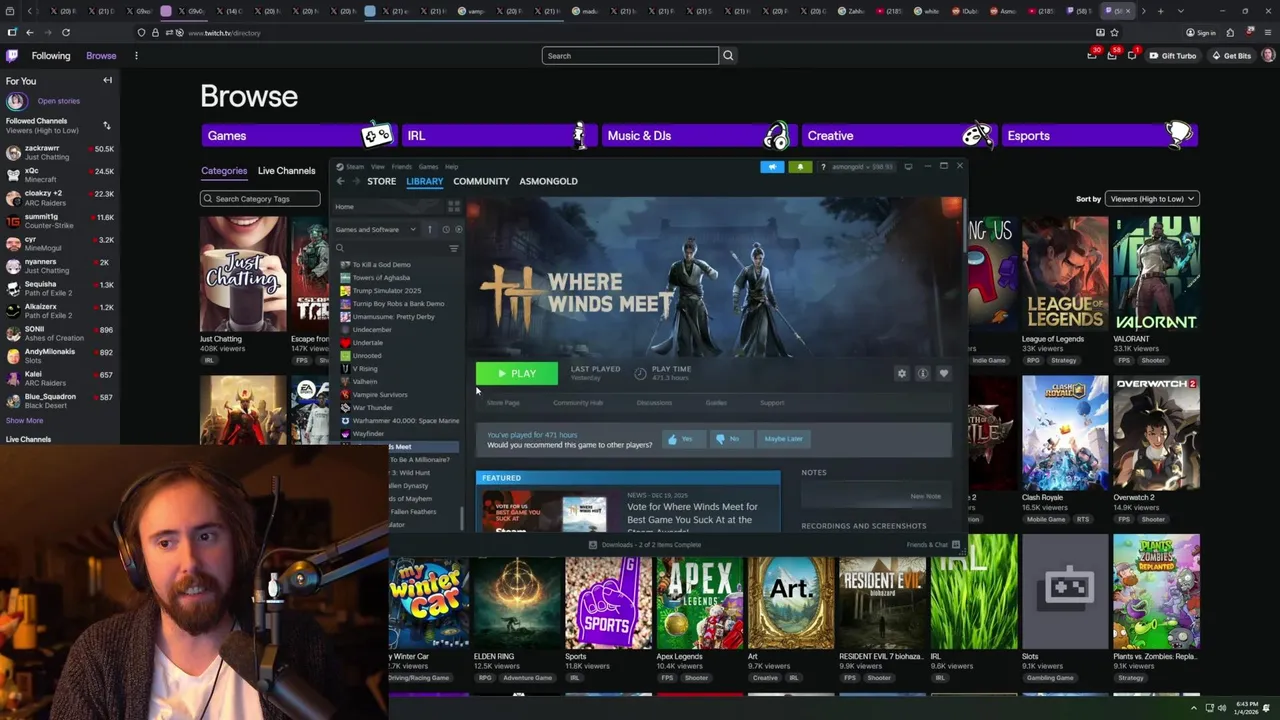Click into the Twitch Search field
1280x720 pixels.
[630, 56]
